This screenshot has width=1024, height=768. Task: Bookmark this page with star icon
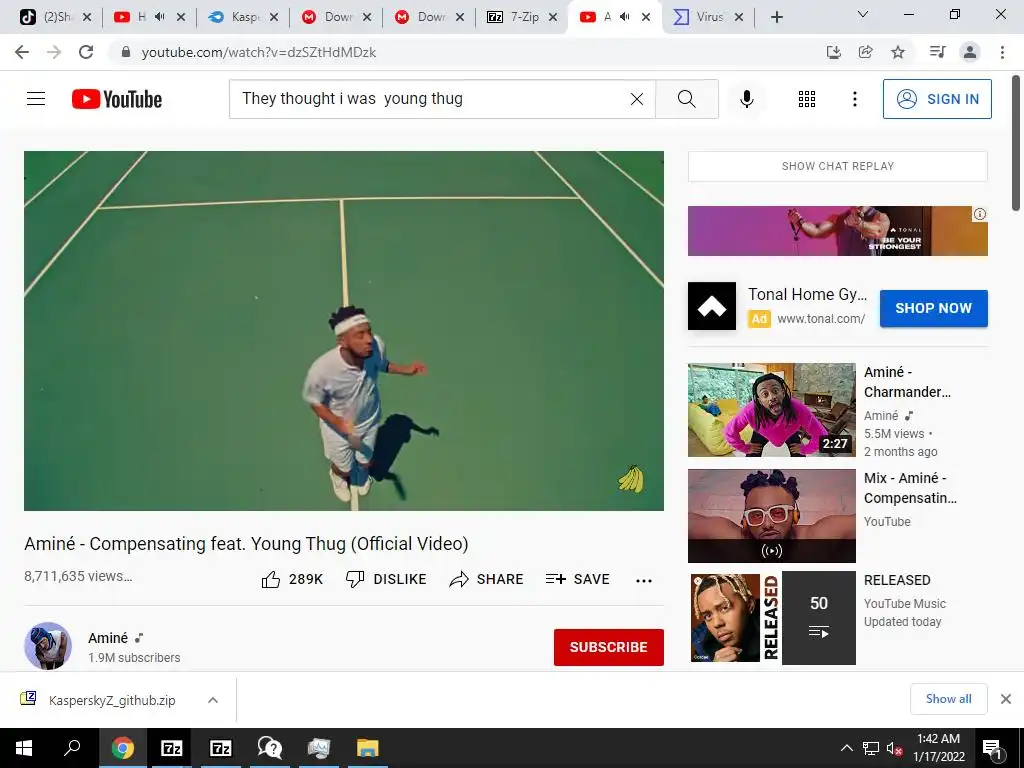[898, 52]
